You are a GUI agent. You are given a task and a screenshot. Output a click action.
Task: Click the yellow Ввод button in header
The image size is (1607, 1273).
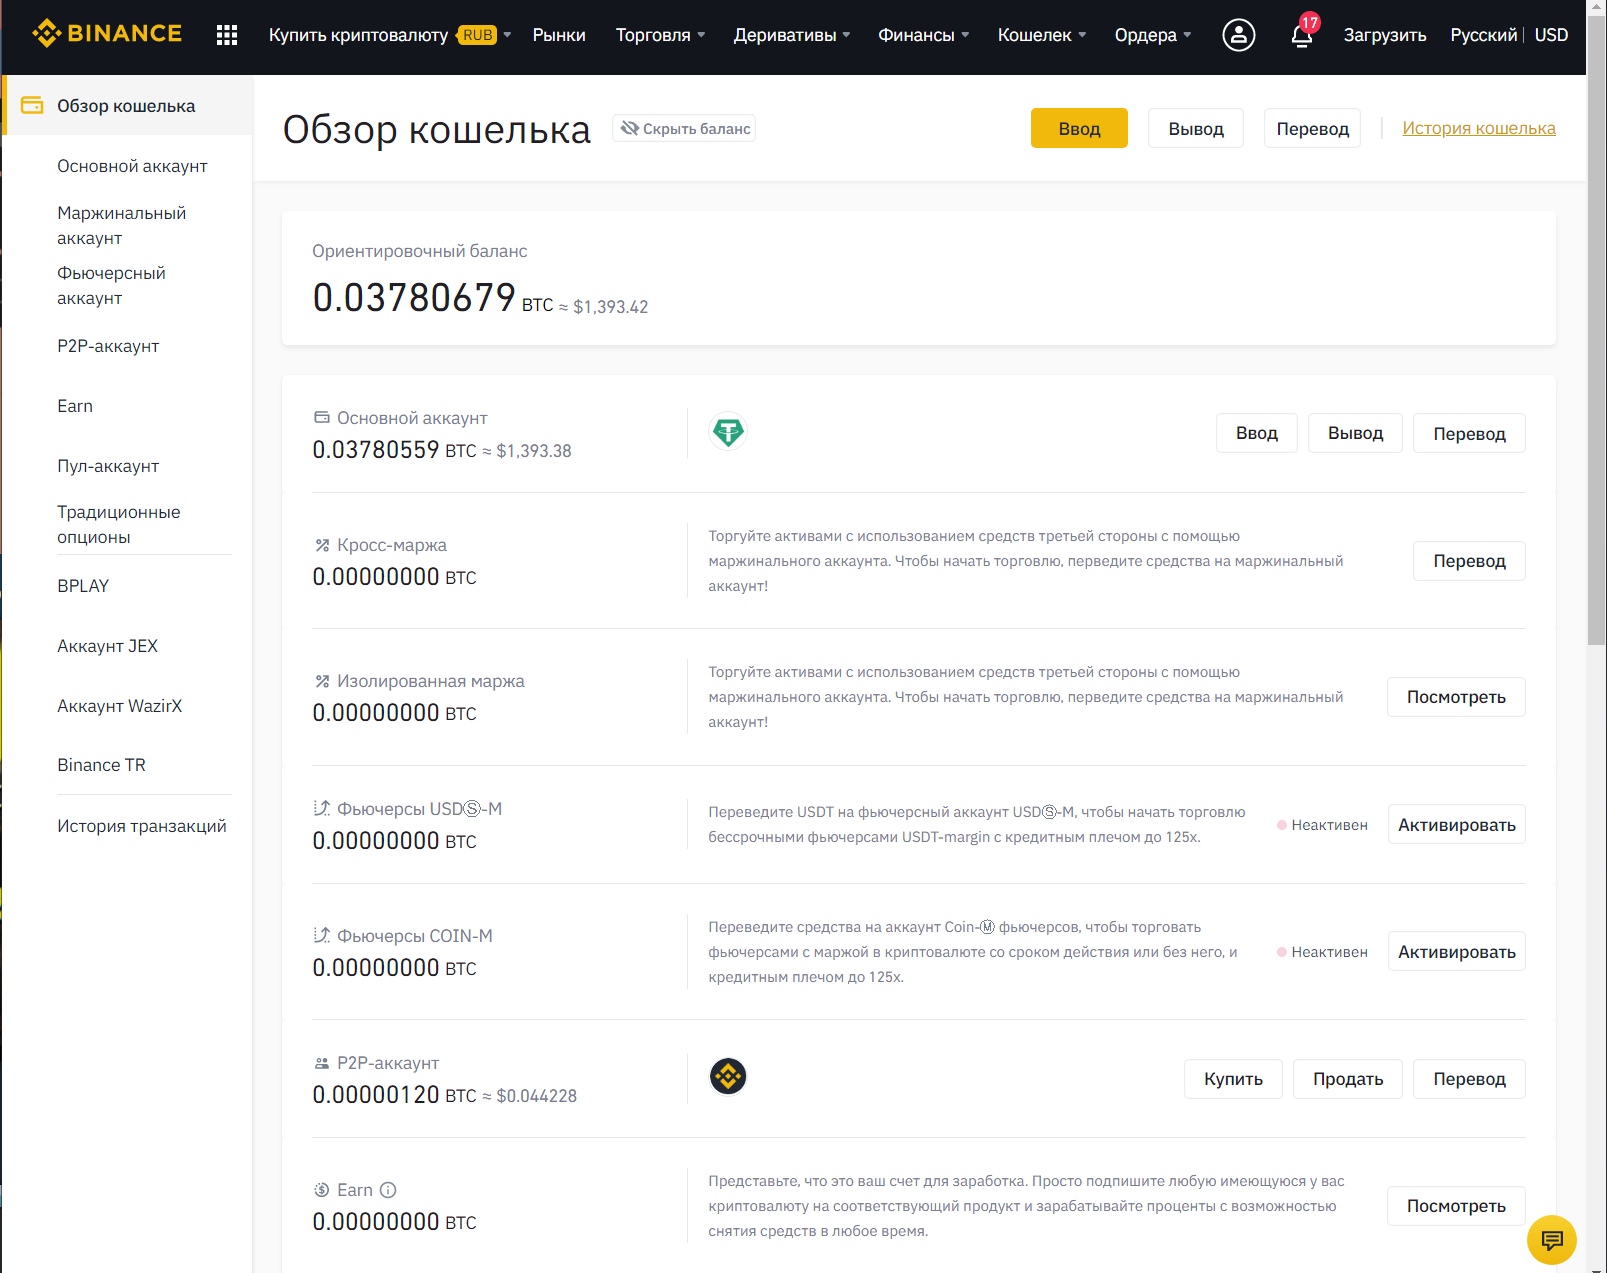[1079, 128]
